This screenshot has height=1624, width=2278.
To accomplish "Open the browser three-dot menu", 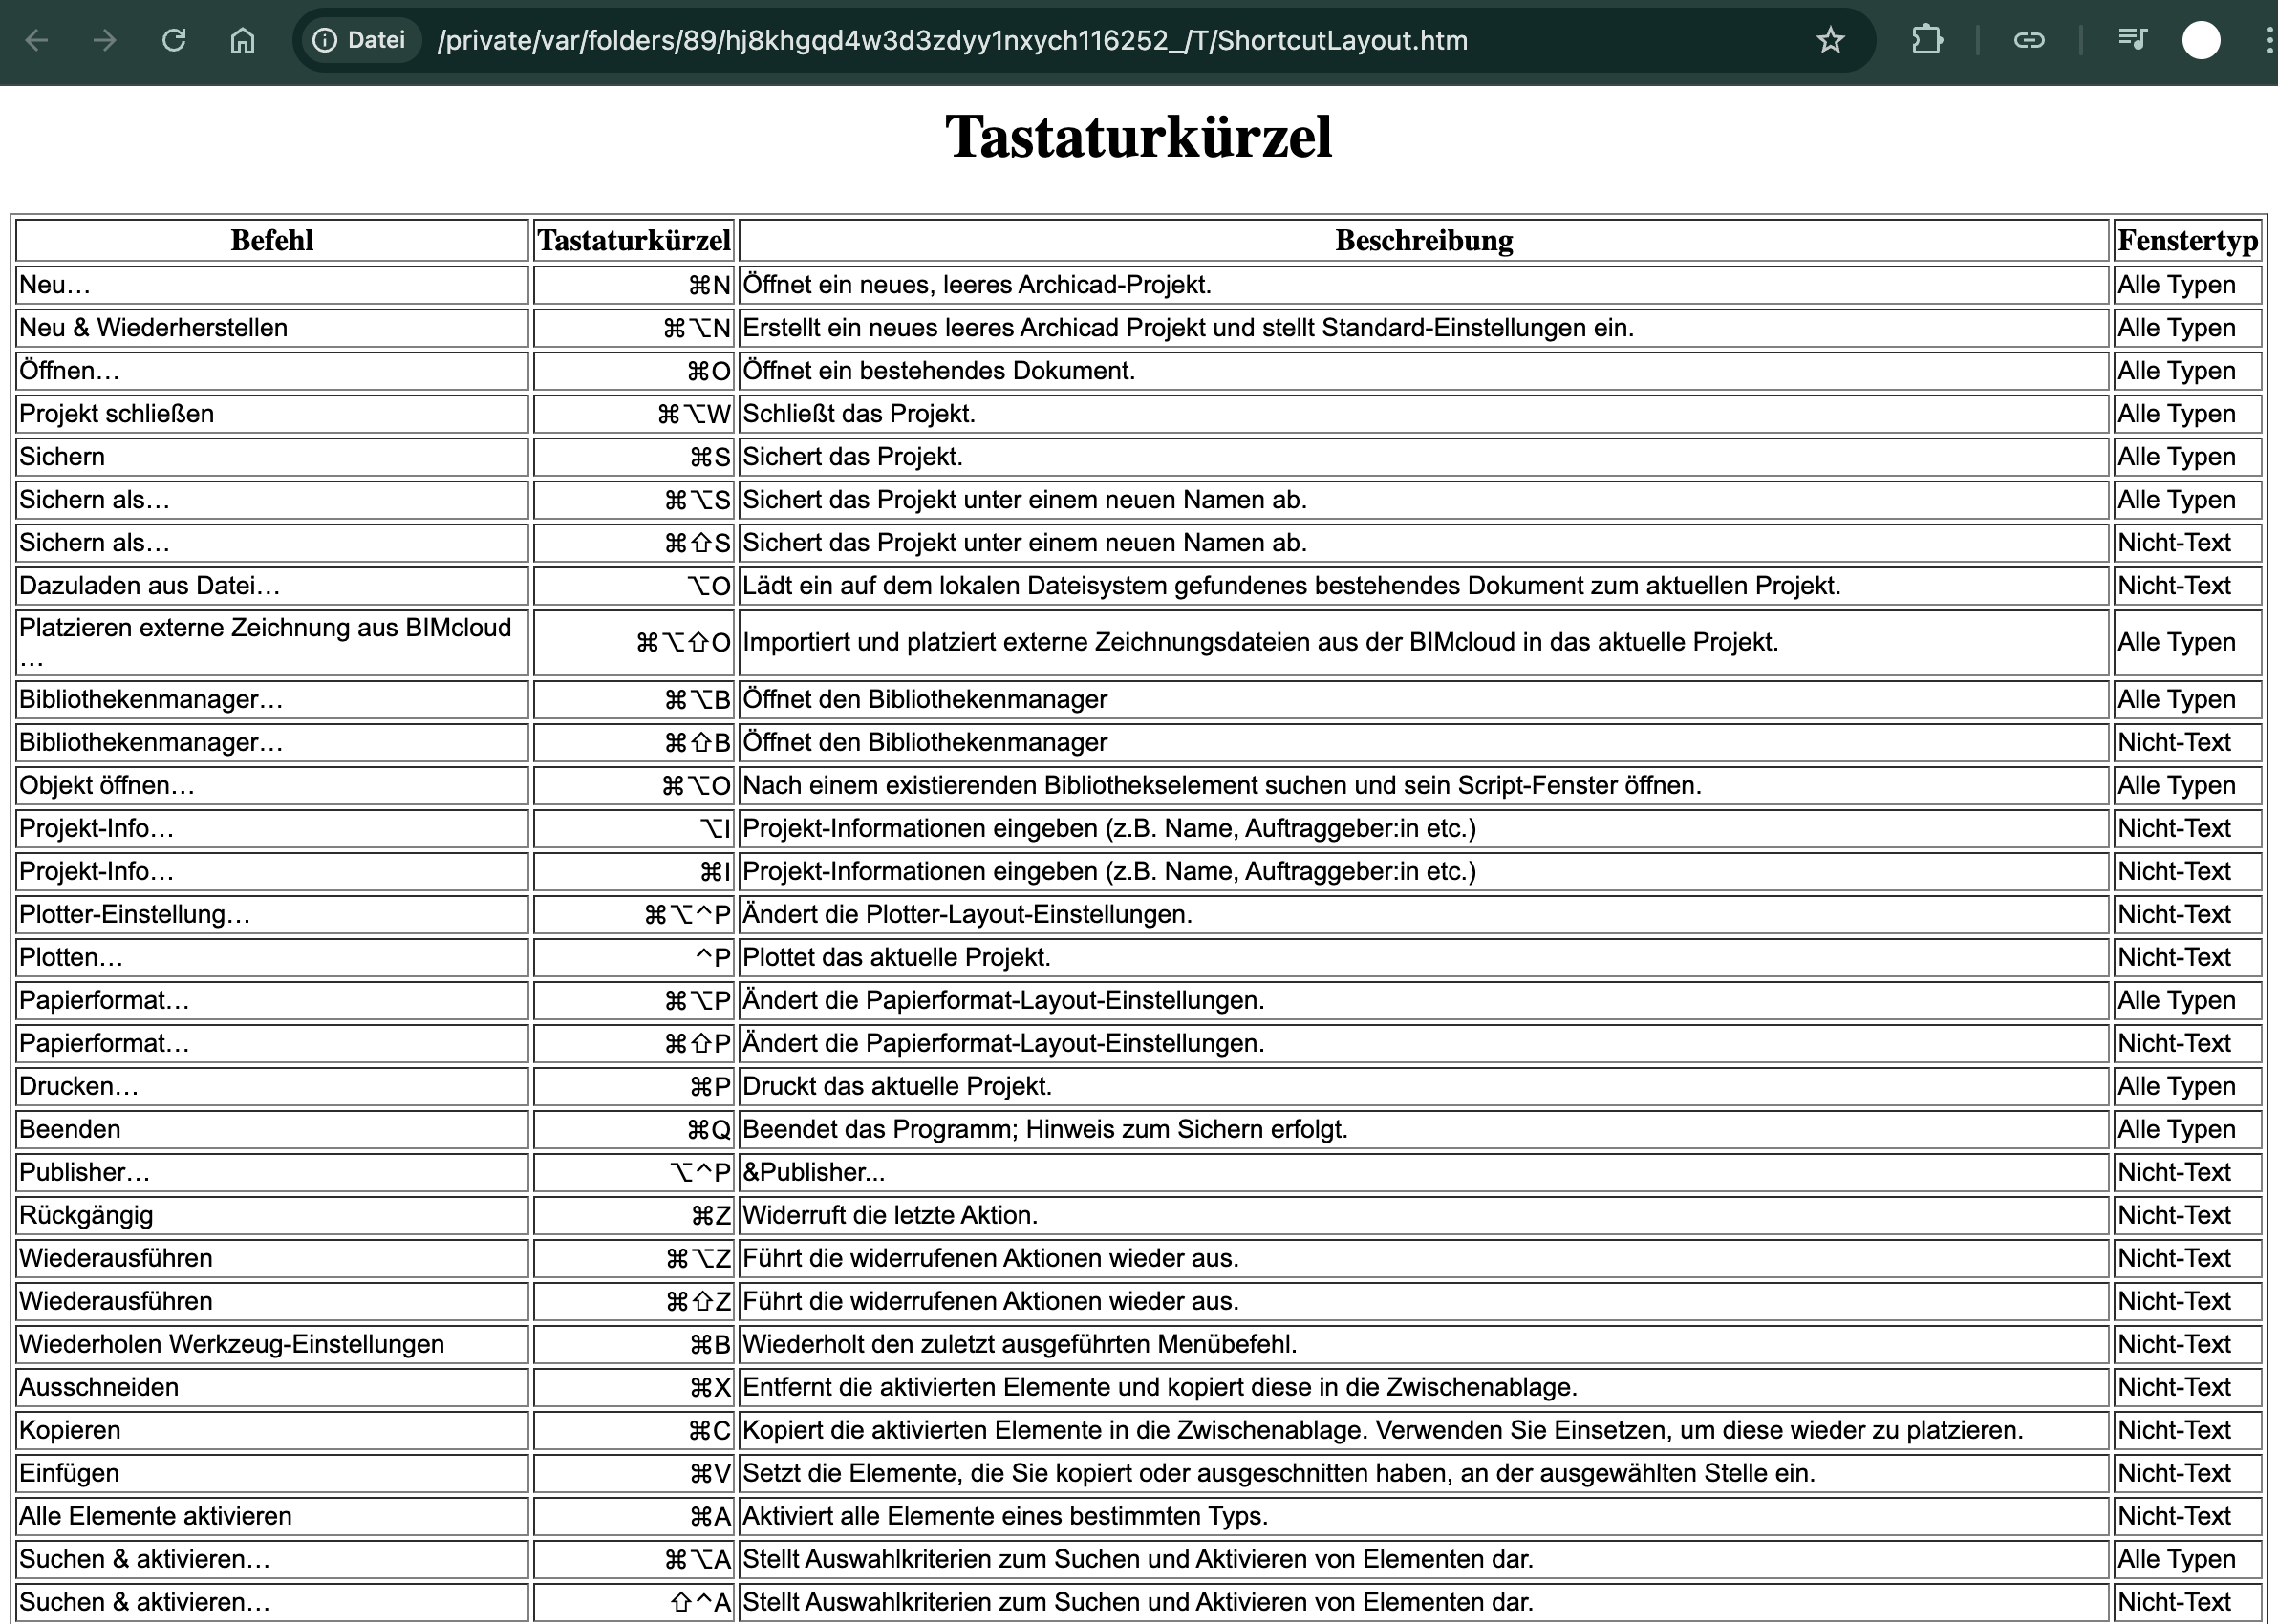I will (x=2268, y=40).
